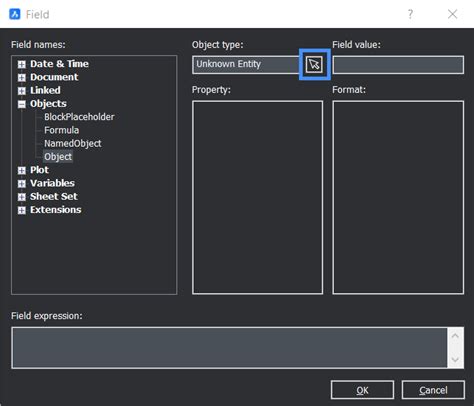Confirm with the OK button

pyautogui.click(x=362, y=390)
